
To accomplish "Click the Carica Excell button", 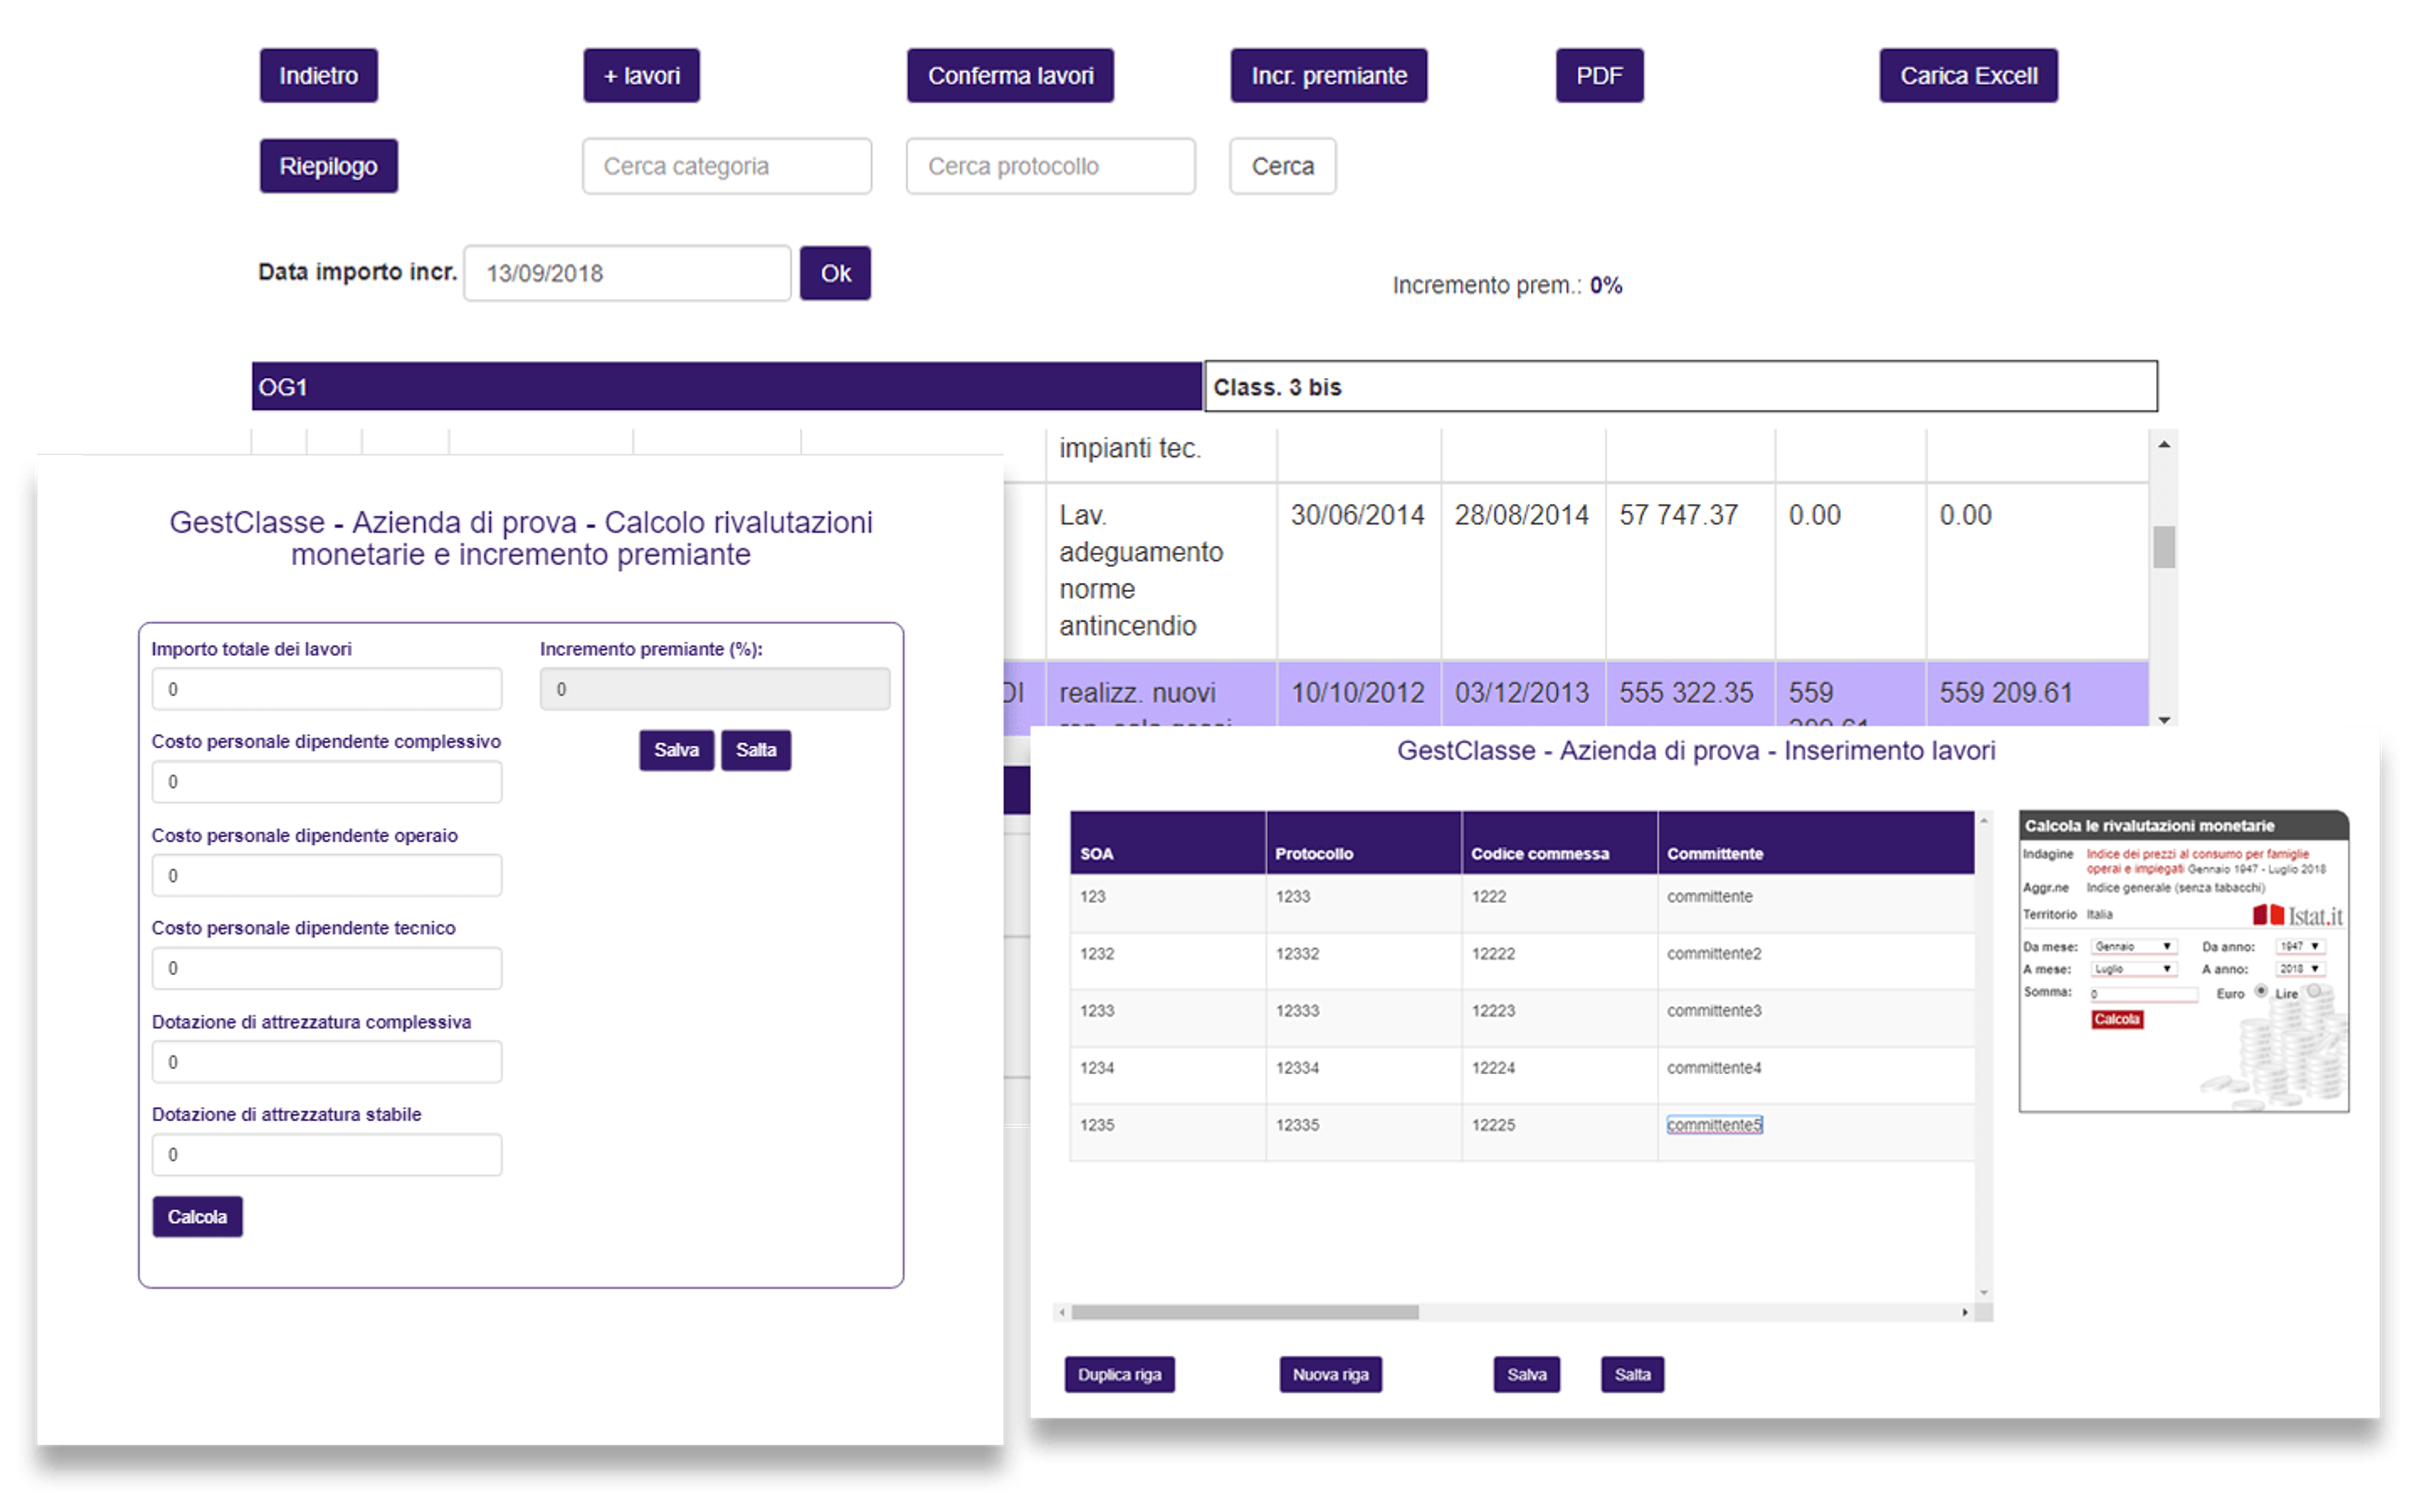I will click(x=1968, y=76).
